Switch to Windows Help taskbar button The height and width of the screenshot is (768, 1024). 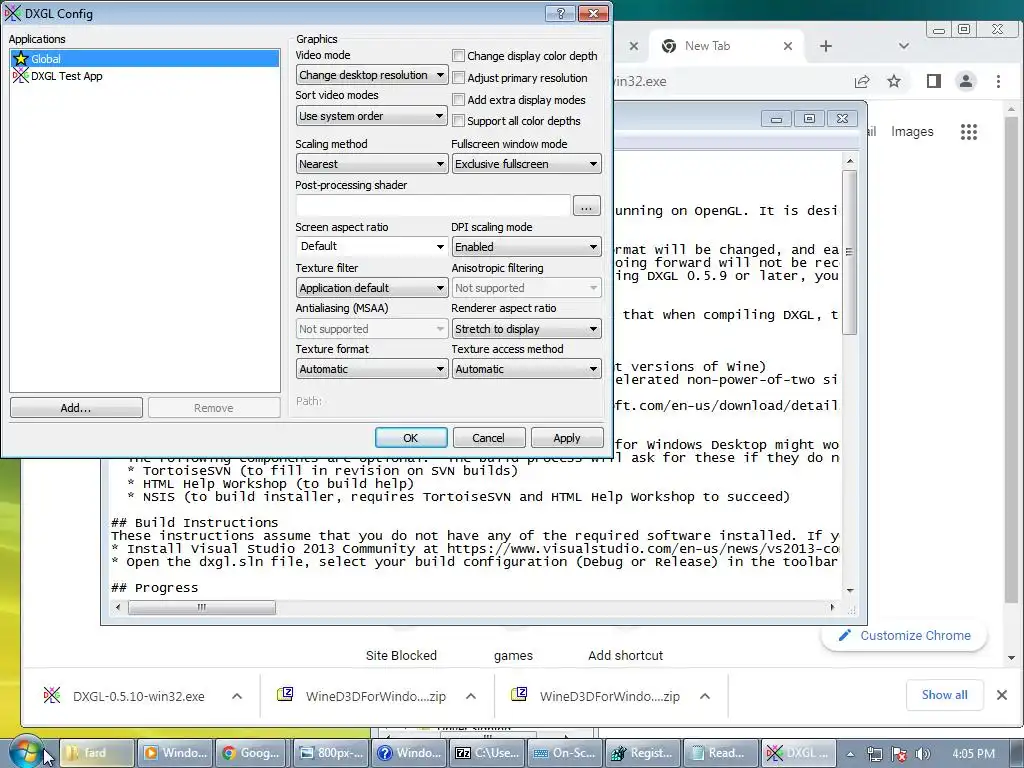[408, 753]
